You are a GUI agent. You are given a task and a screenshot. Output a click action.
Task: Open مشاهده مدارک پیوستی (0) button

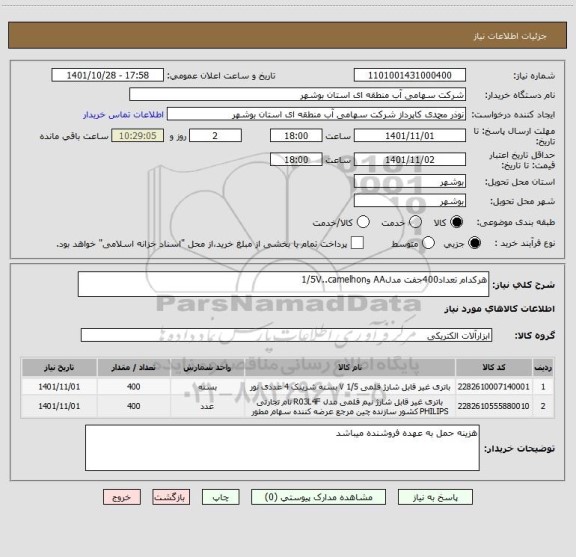[318, 497]
